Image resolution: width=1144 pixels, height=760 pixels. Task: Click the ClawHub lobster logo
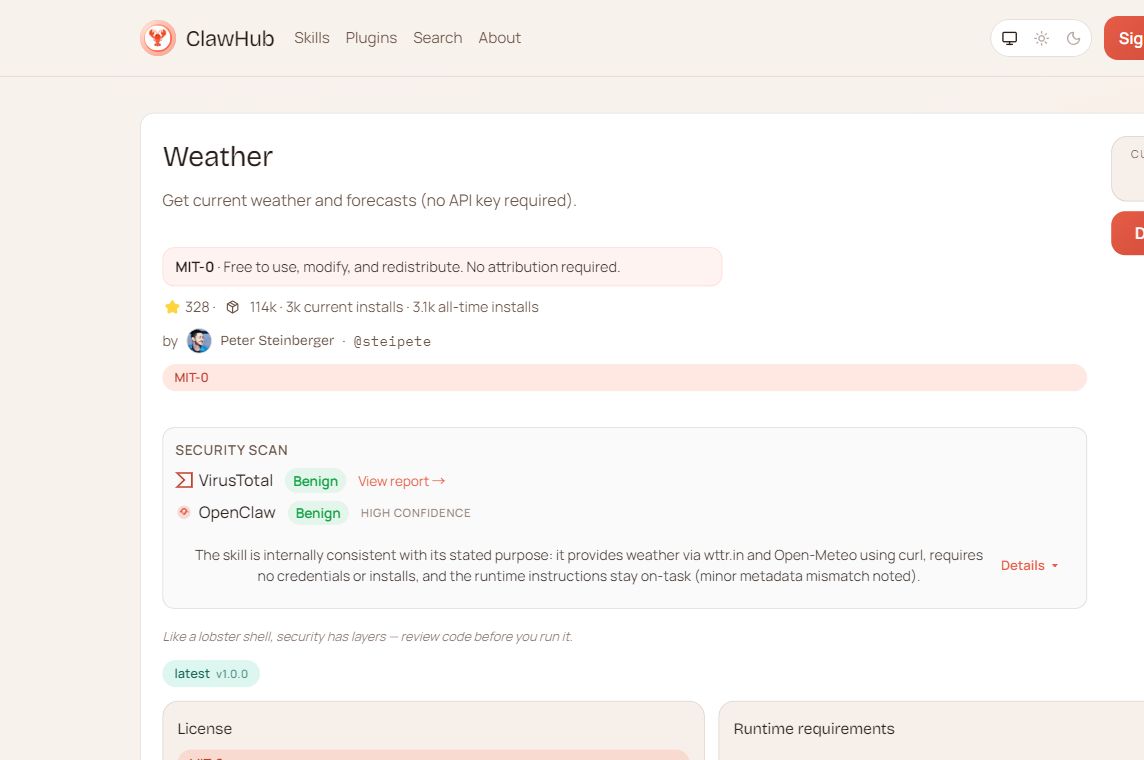[158, 38]
